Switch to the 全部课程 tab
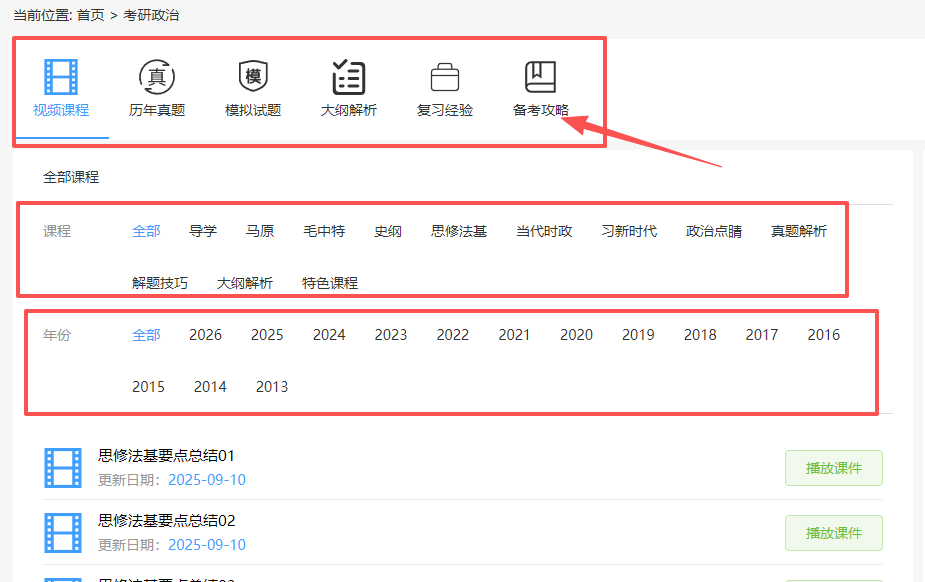This screenshot has width=925, height=582. click(71, 177)
